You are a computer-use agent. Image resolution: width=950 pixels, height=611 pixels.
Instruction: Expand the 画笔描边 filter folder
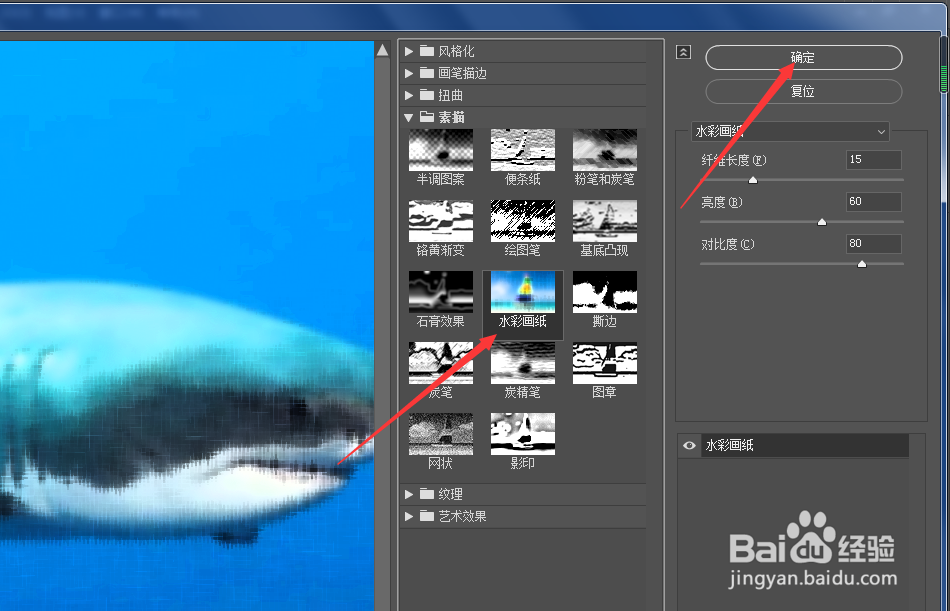tap(409, 73)
